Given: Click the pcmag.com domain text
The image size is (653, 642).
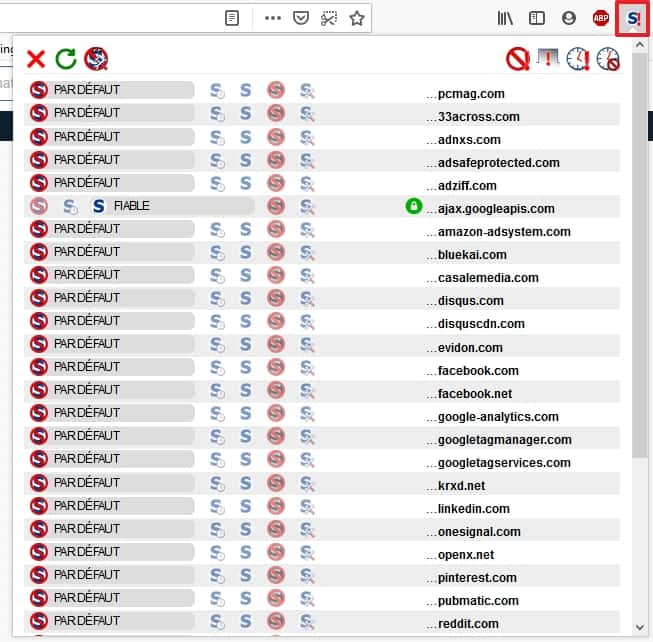Looking at the screenshot, I should (x=471, y=94).
